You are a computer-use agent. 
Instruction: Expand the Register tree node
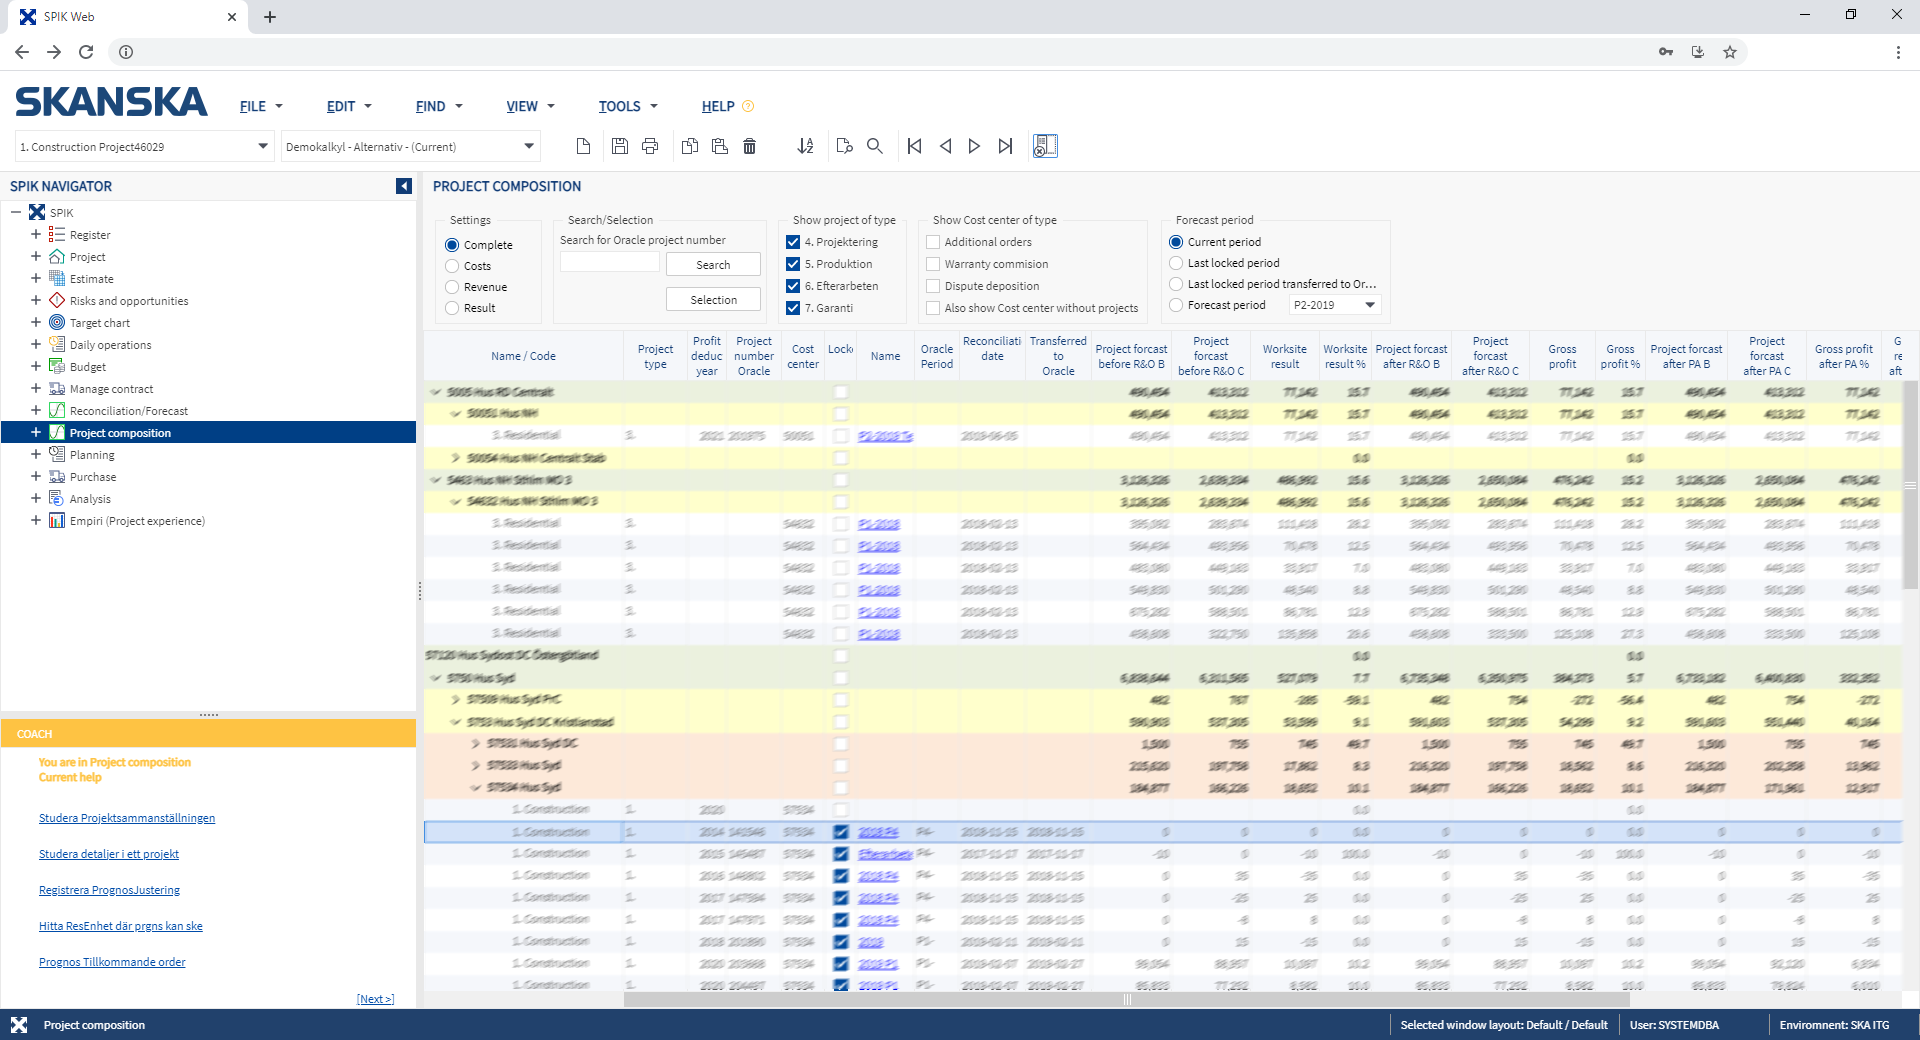36,234
